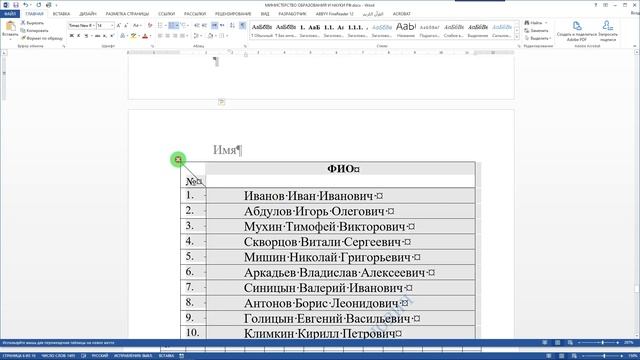This screenshot has width=640, height=360.
Task: Click the Borders icon in the Paragraph group
Action: (x=222, y=36)
